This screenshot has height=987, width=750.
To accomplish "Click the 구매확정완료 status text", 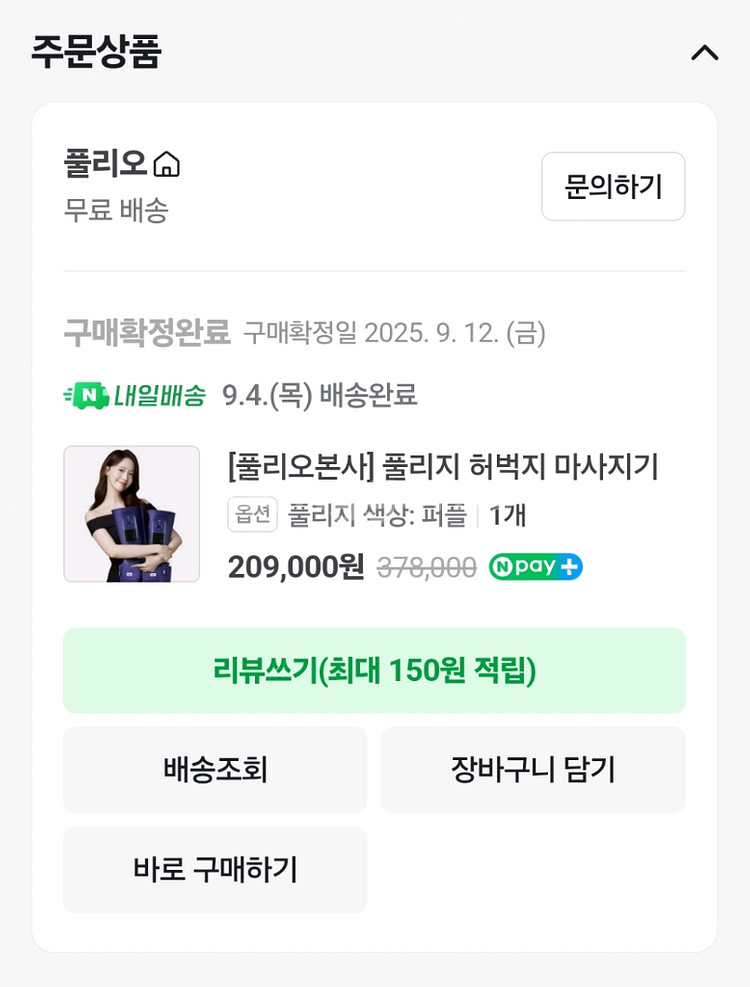I will [147, 332].
